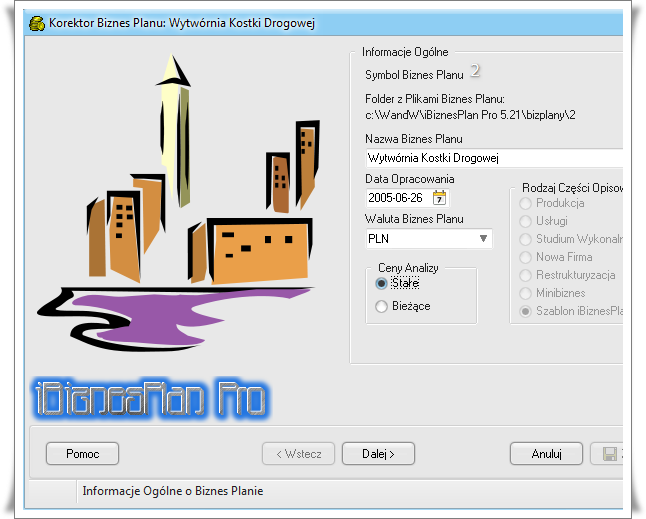Click the app icon in the title bar
This screenshot has height=519, width=646.
pos(36,23)
